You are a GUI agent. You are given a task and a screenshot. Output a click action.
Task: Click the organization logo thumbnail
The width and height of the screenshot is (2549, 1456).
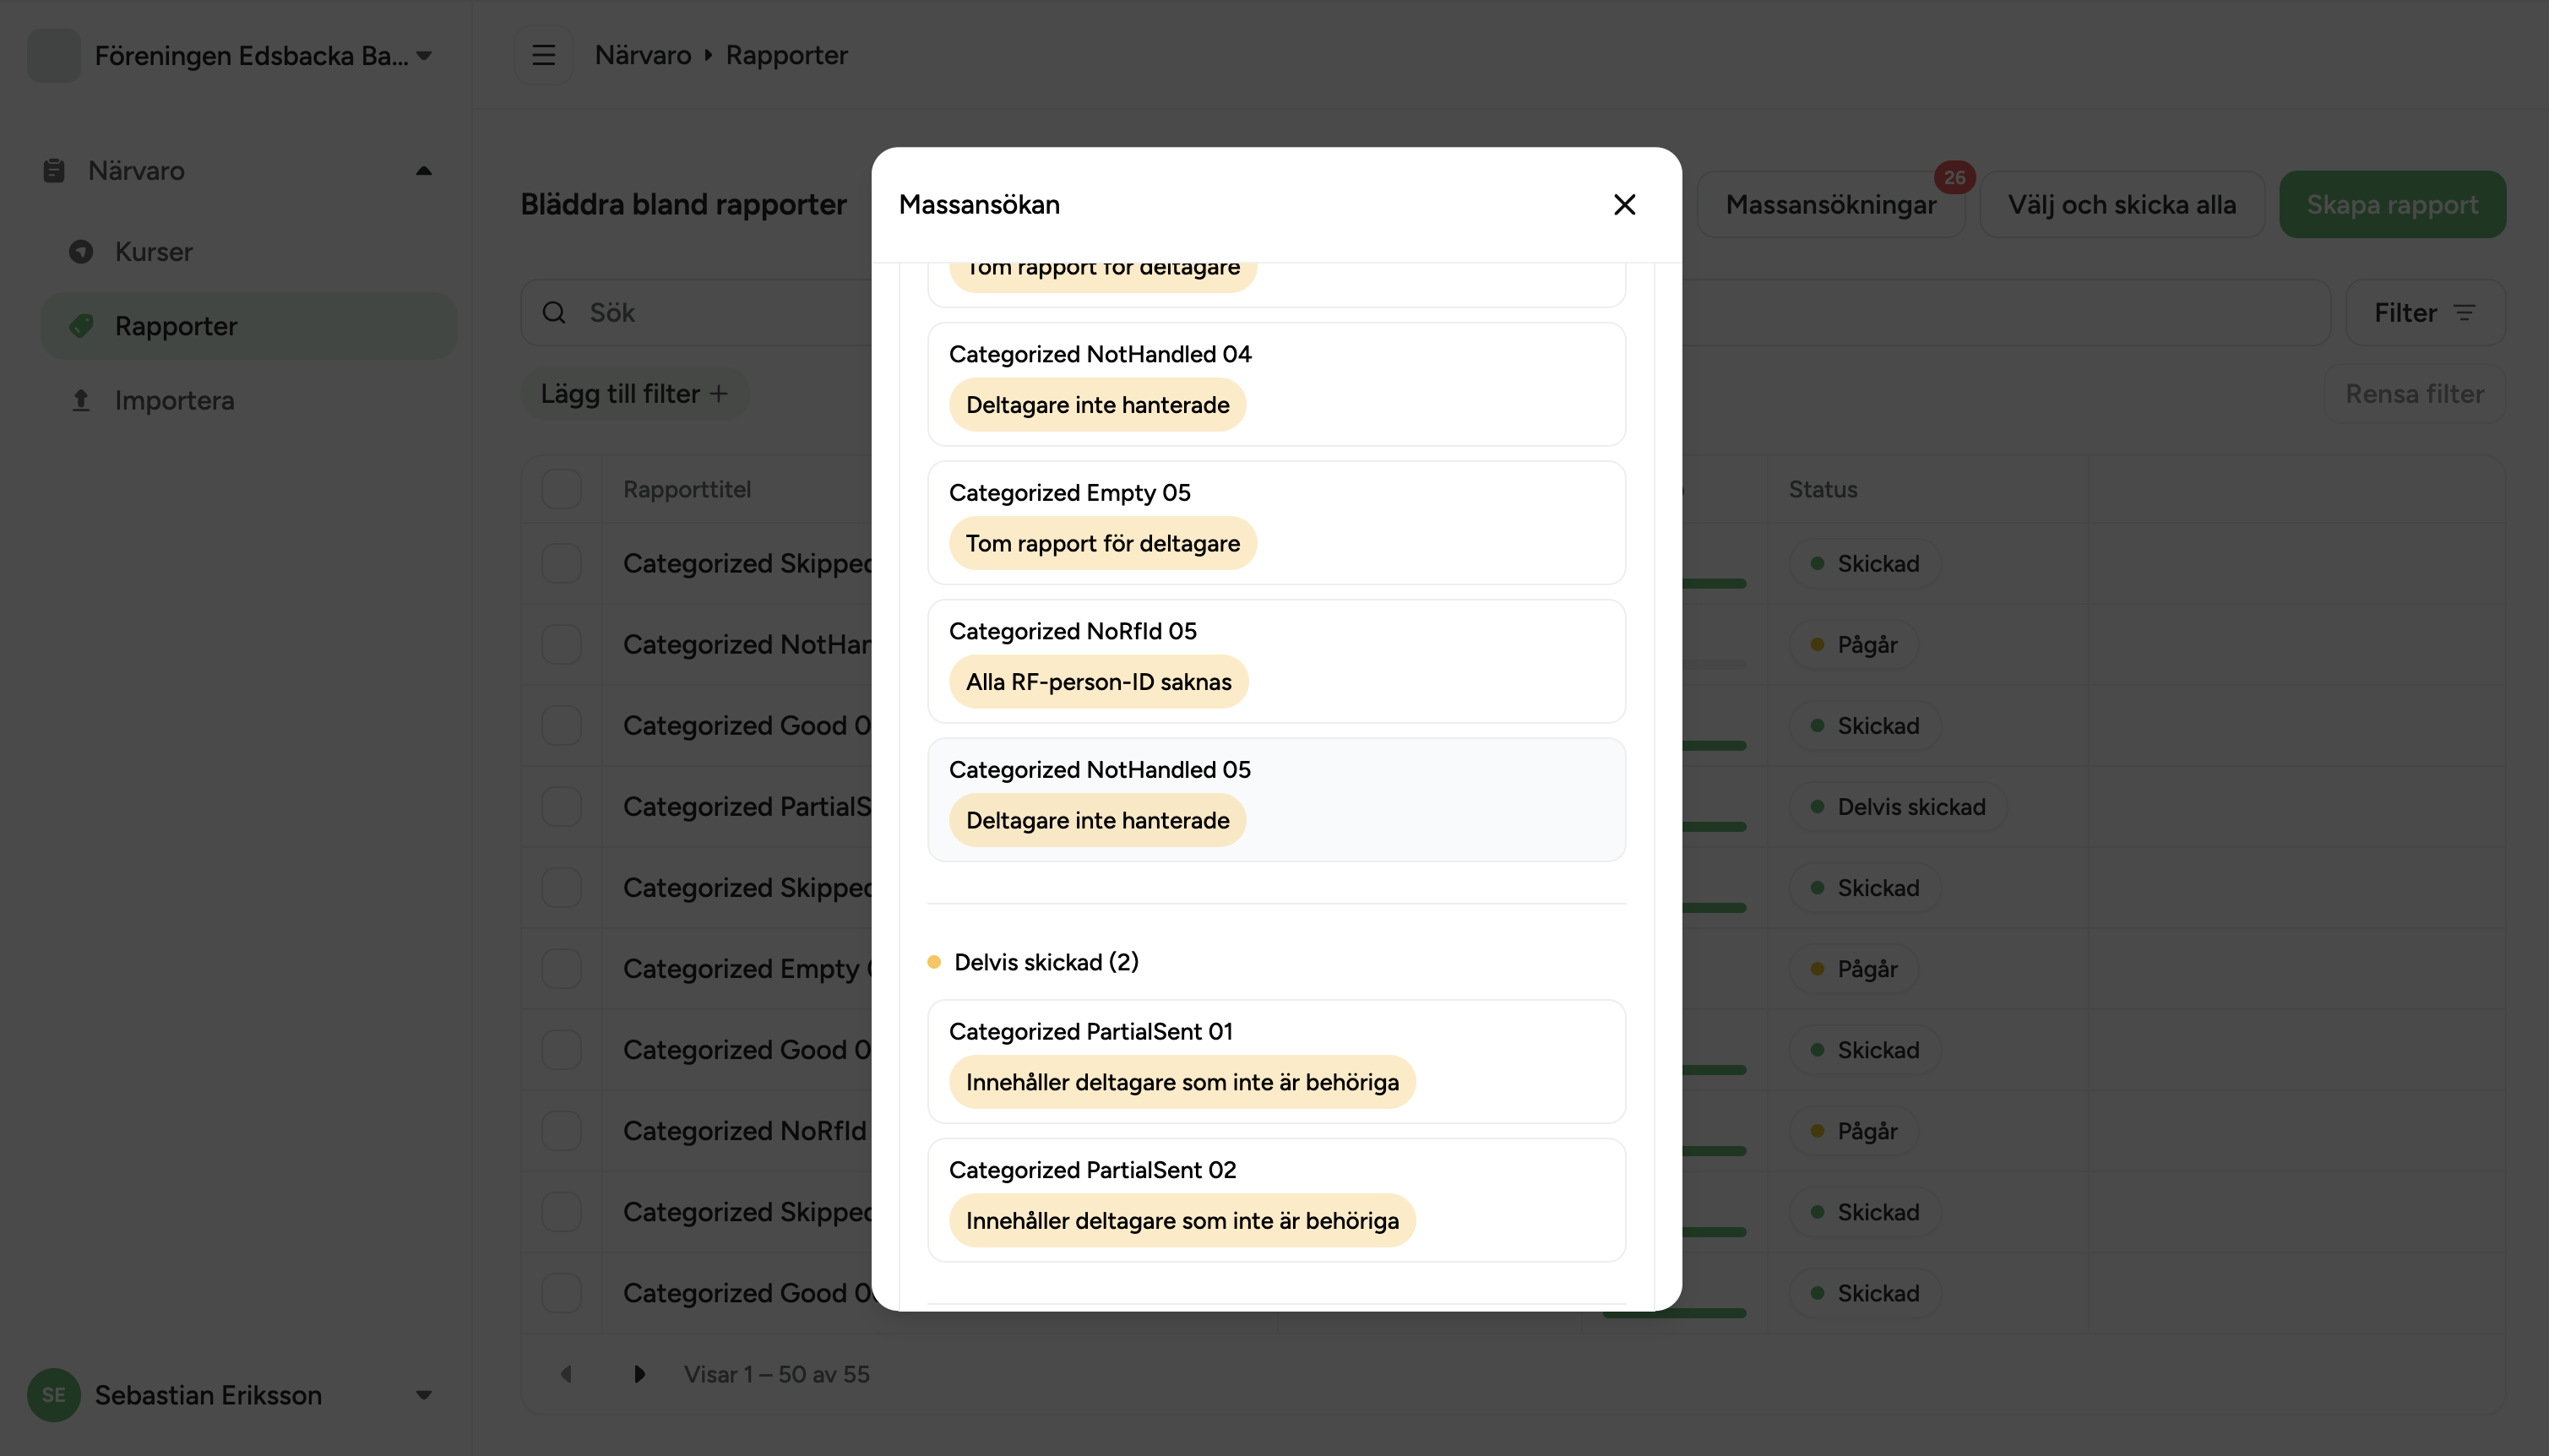coord(54,55)
